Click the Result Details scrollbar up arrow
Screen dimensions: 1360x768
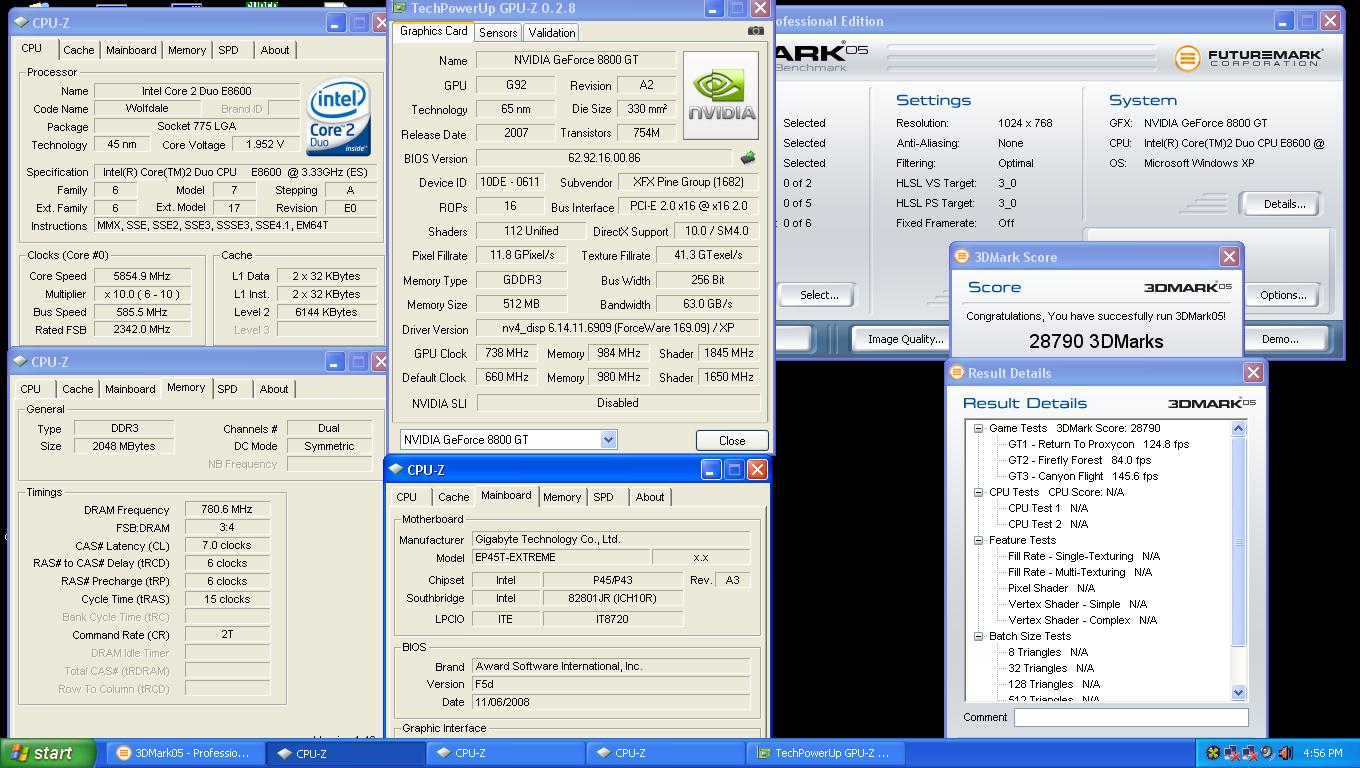(x=1238, y=429)
